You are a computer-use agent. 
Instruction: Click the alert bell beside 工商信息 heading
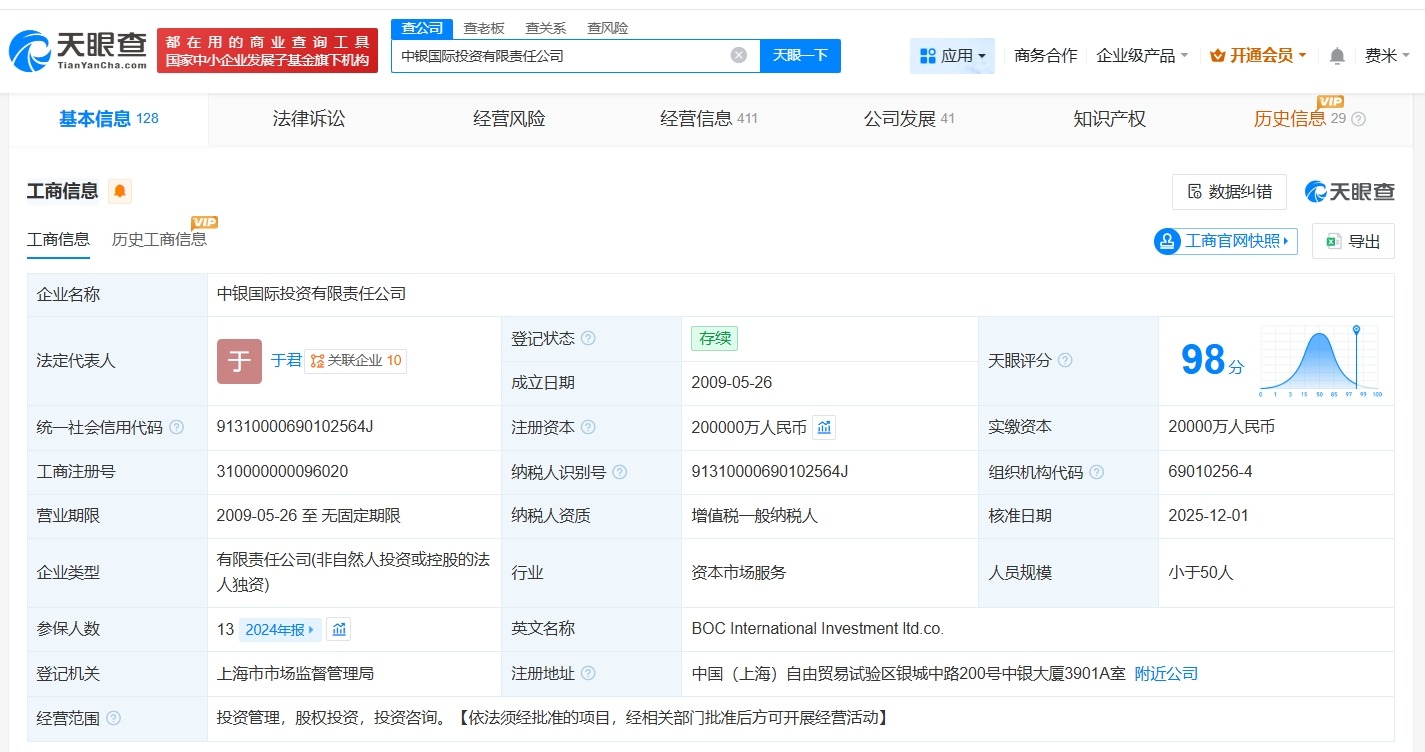tap(118, 190)
